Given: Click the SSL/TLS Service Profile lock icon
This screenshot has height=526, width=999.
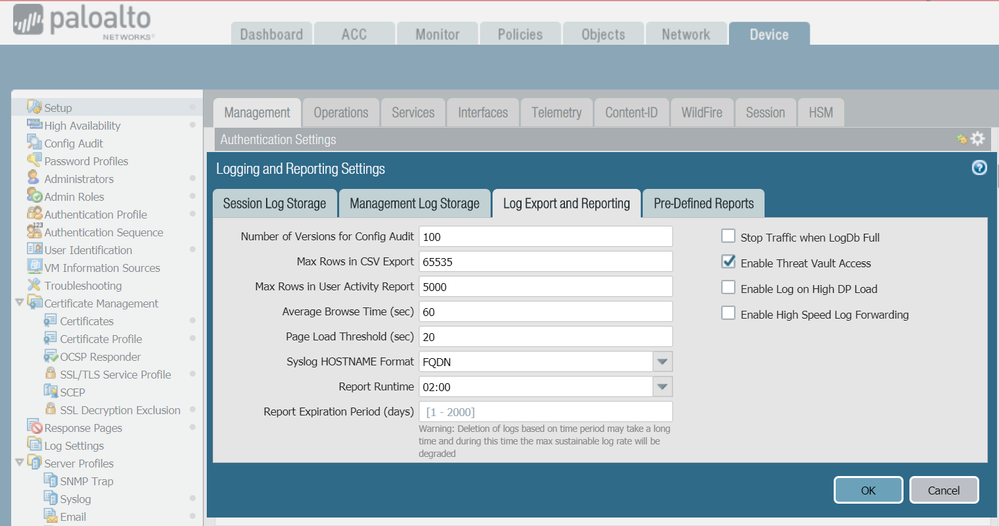Looking at the screenshot, I should pos(51,374).
